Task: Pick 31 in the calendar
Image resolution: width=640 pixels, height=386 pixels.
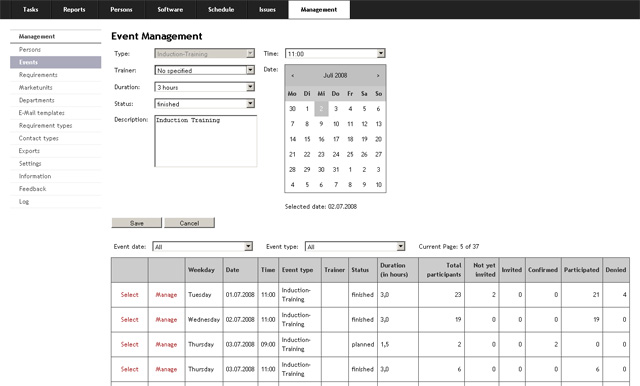Action: (336, 169)
